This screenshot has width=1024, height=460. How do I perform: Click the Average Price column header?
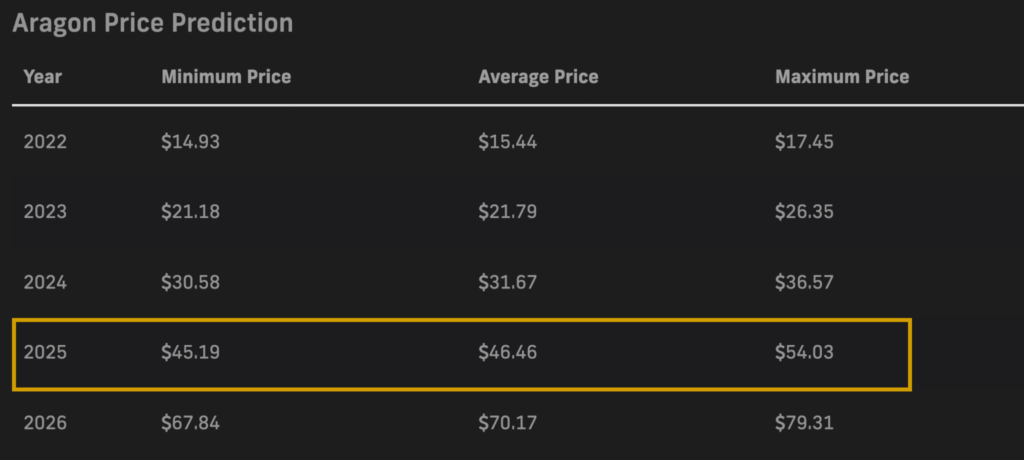point(538,76)
